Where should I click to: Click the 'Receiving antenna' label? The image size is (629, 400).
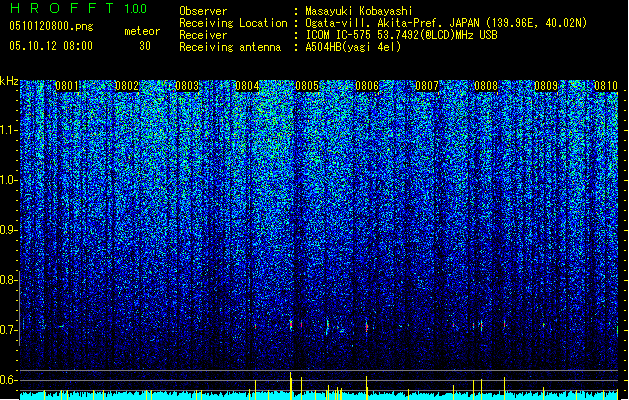coord(230,47)
